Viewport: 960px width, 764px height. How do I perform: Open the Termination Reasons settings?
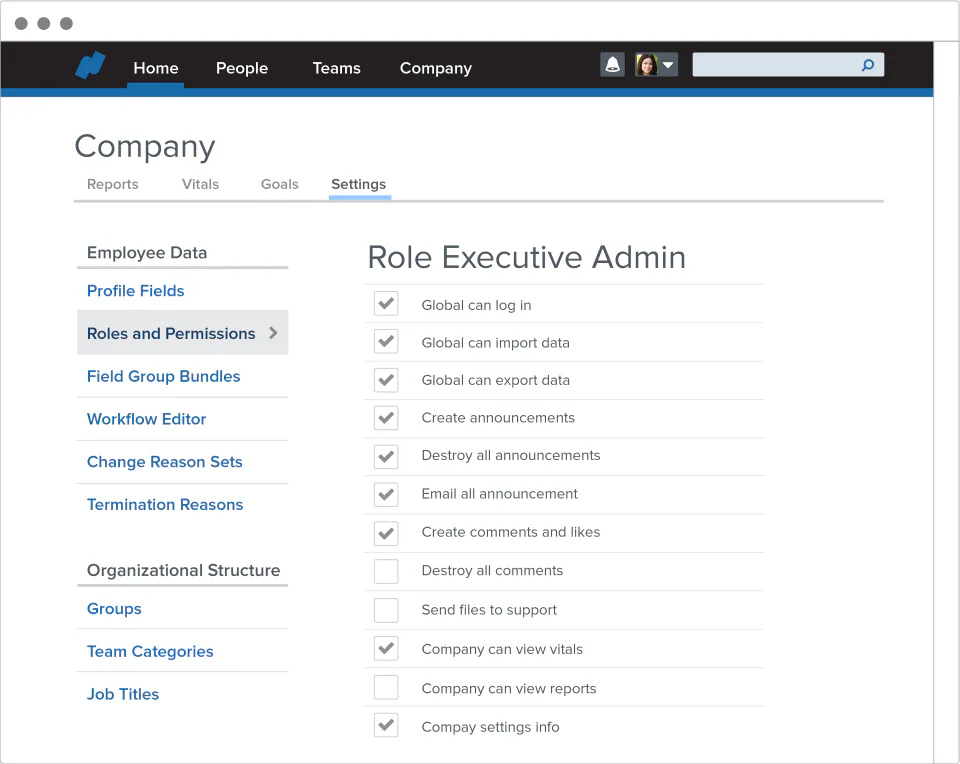(164, 504)
